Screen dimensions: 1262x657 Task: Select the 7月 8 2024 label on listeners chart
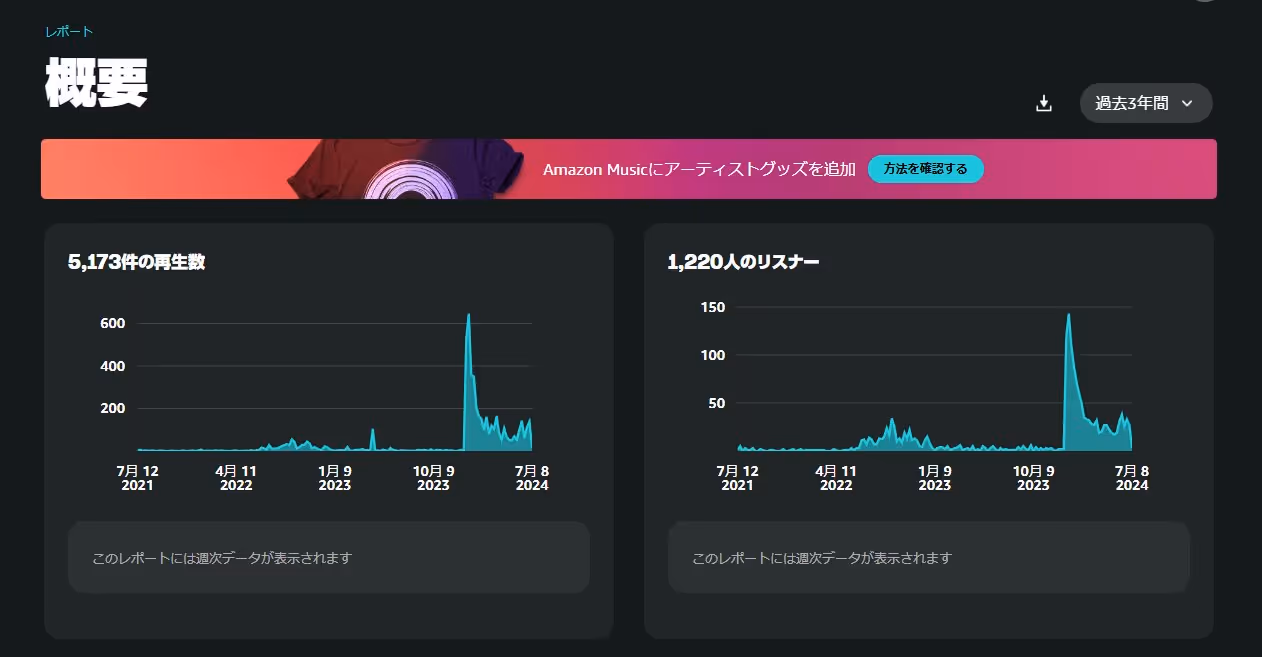coord(1132,478)
